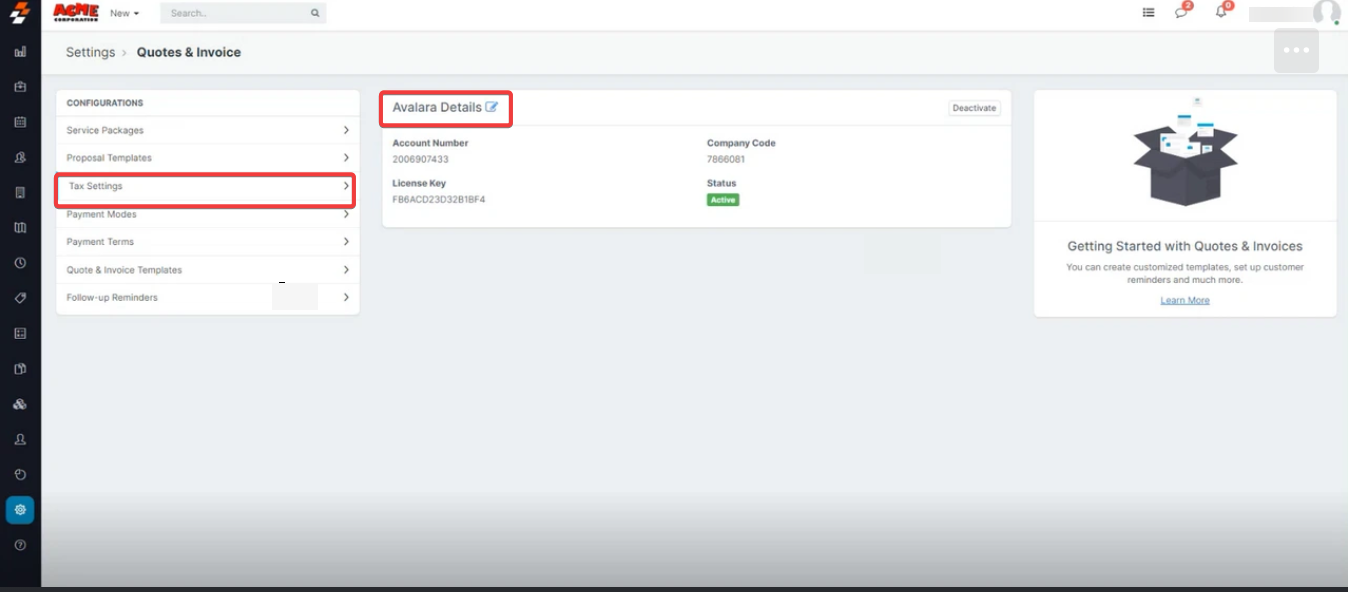Open the notifications bell icon
The height and width of the screenshot is (592, 1348).
[1223, 11]
